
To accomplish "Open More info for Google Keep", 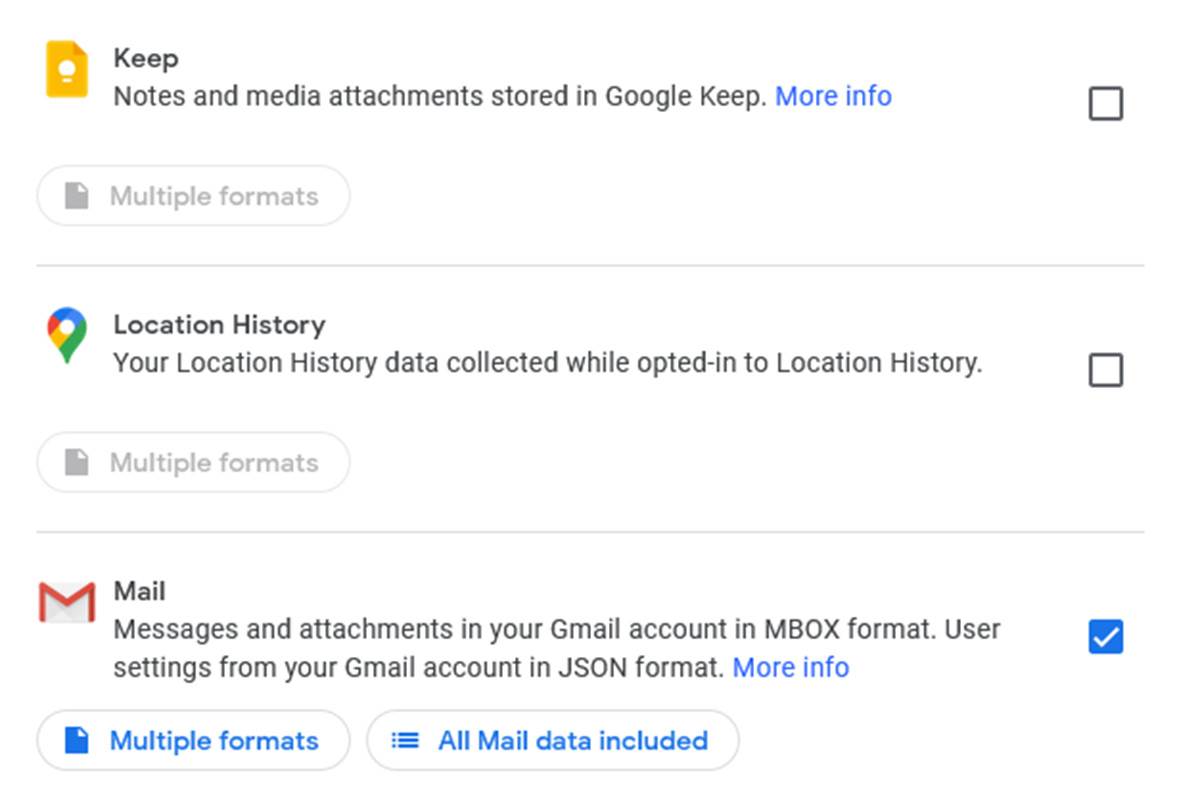I will 833,96.
